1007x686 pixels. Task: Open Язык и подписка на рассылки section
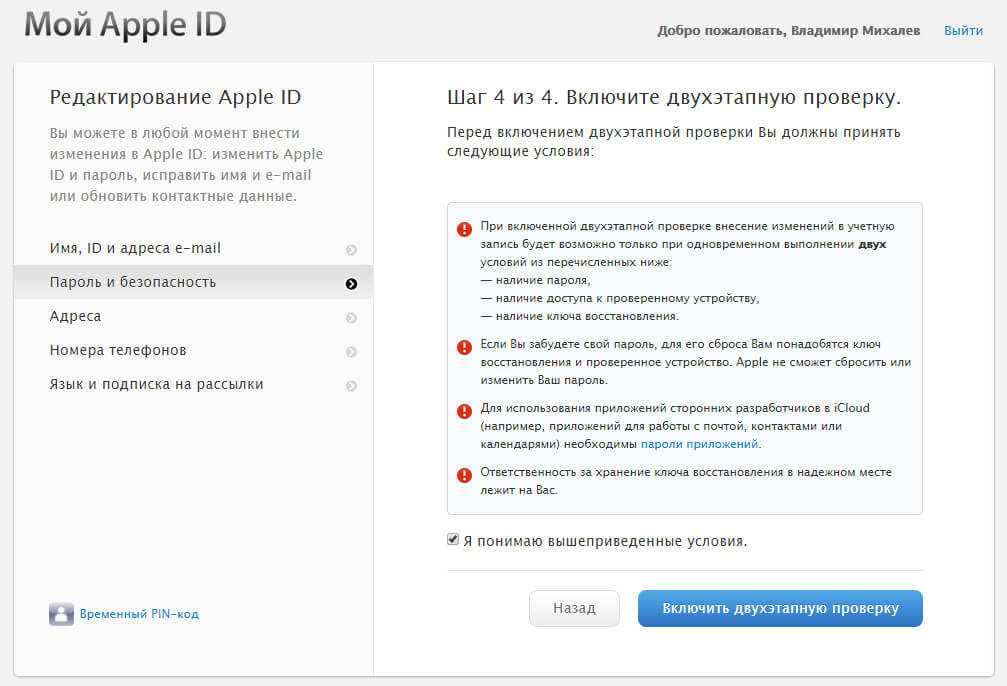[x=193, y=384]
